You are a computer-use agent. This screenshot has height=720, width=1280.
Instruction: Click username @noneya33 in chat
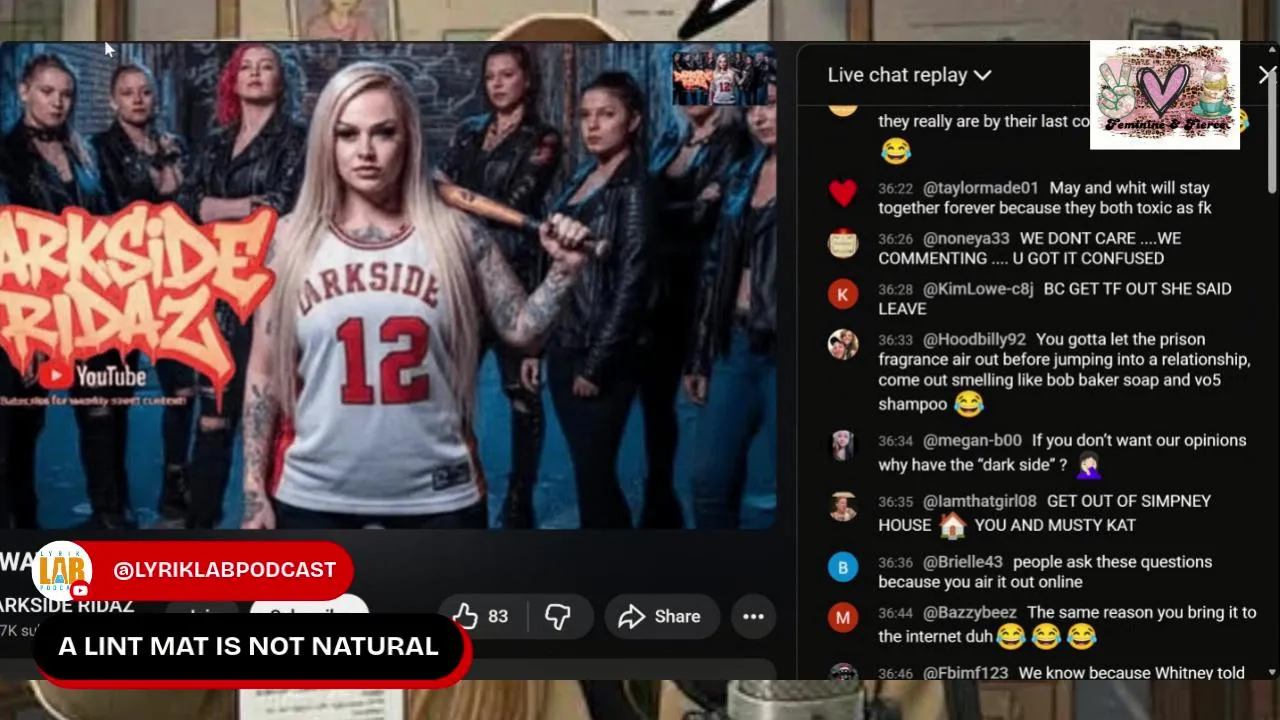(966, 238)
